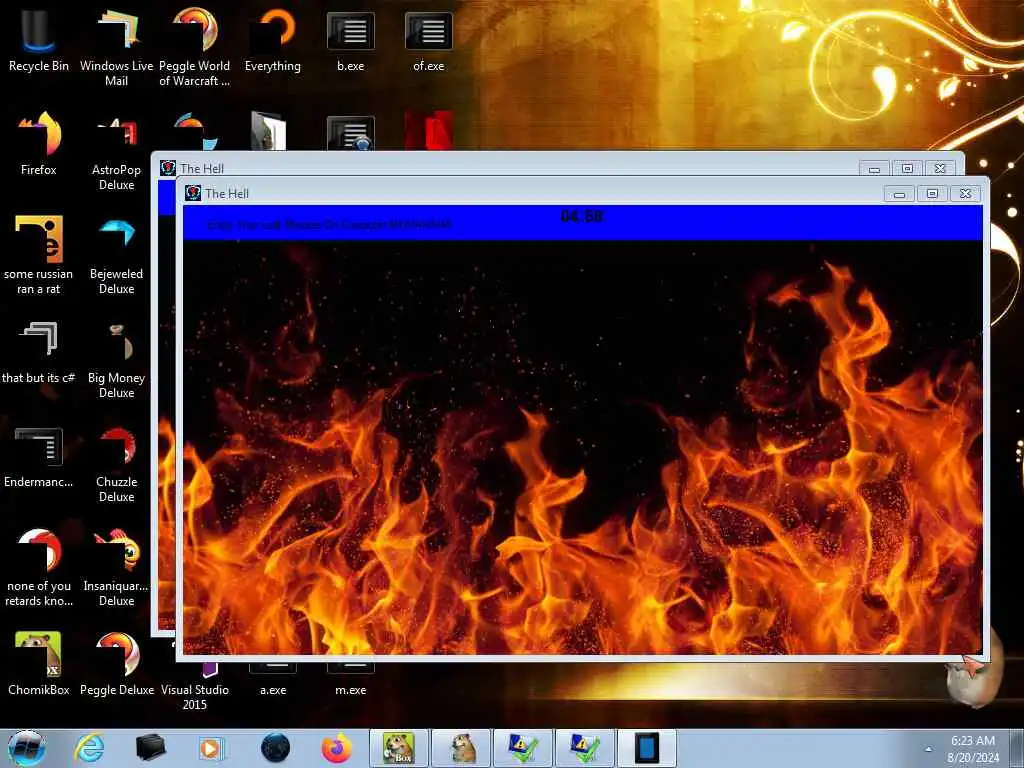Open the Everything search desktop shortcut
Image resolution: width=1024 pixels, height=768 pixels.
click(273, 40)
